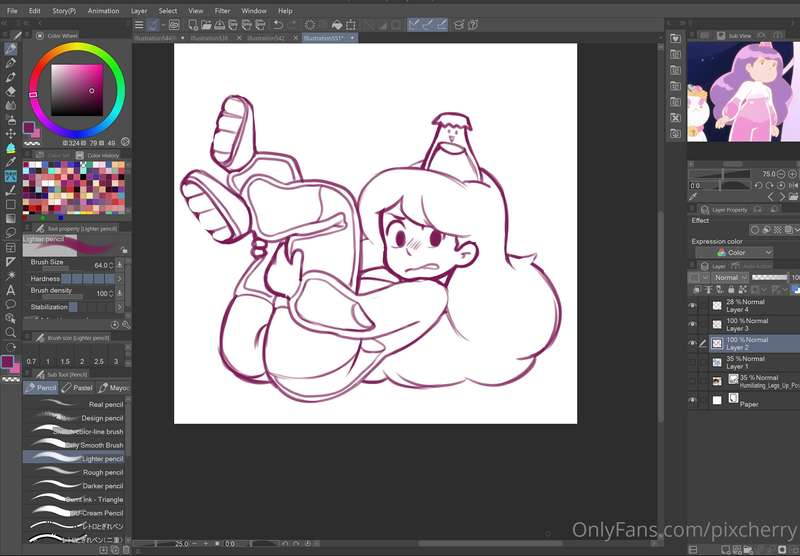Toggle snap to ruler in command bar

click(414, 24)
